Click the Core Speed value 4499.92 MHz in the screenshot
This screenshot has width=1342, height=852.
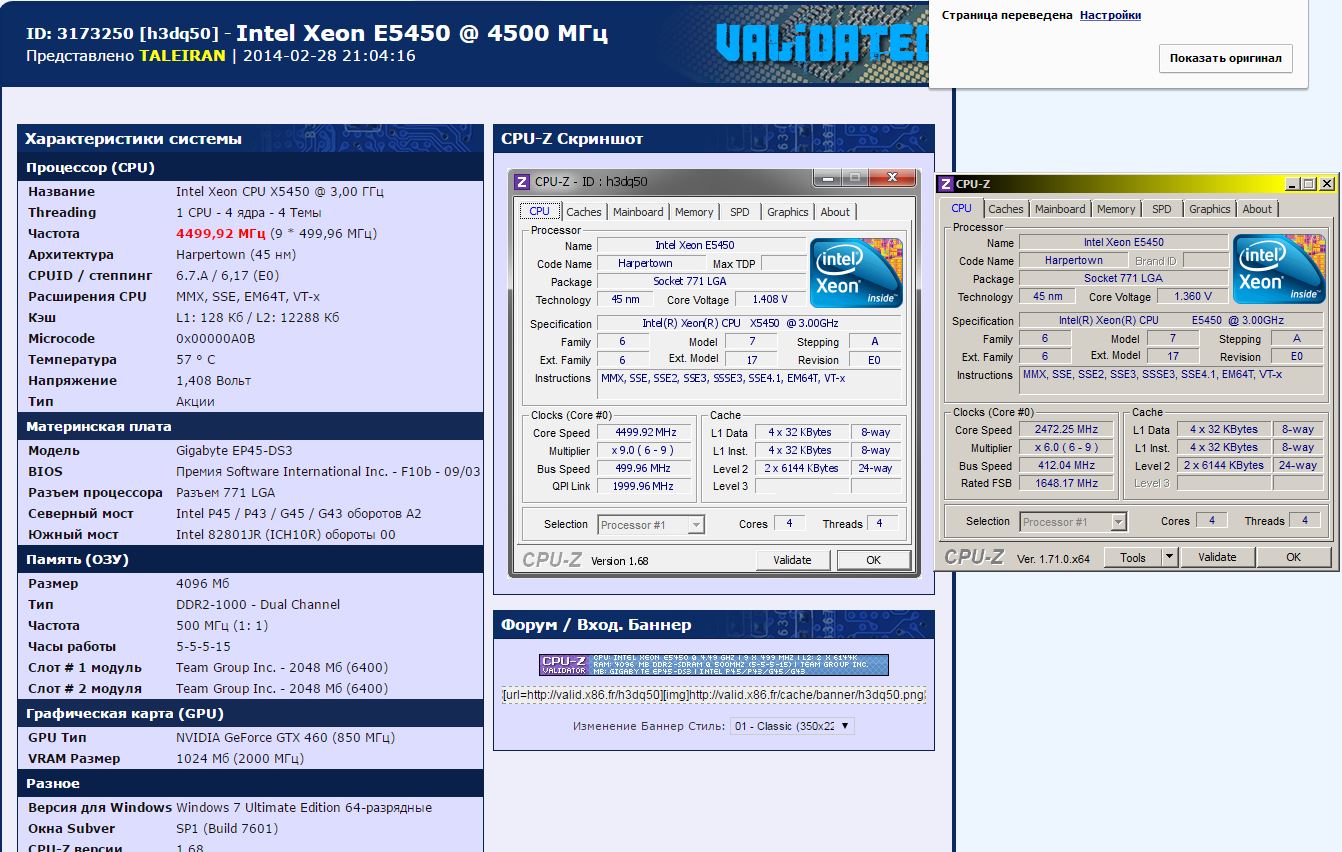(644, 432)
